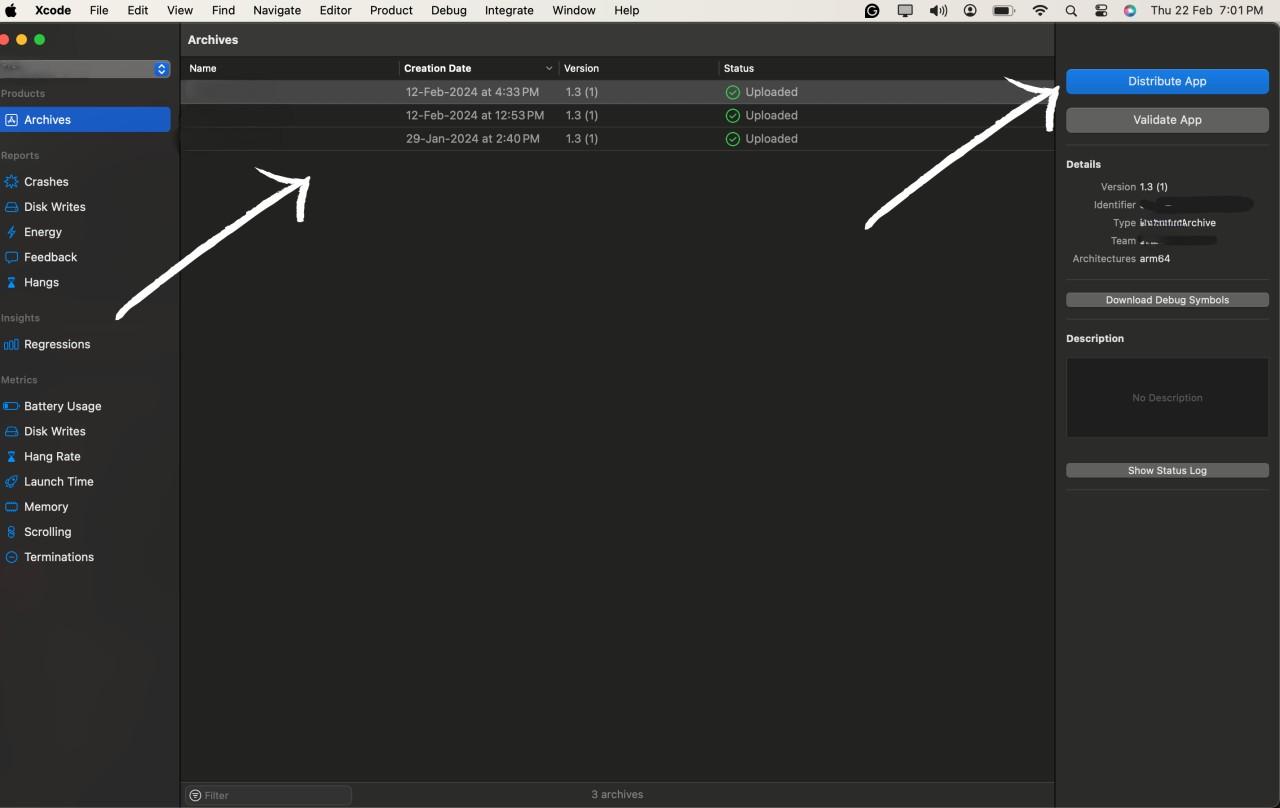Image resolution: width=1280 pixels, height=808 pixels.
Task: Open the Crashes report
Action: [46, 182]
